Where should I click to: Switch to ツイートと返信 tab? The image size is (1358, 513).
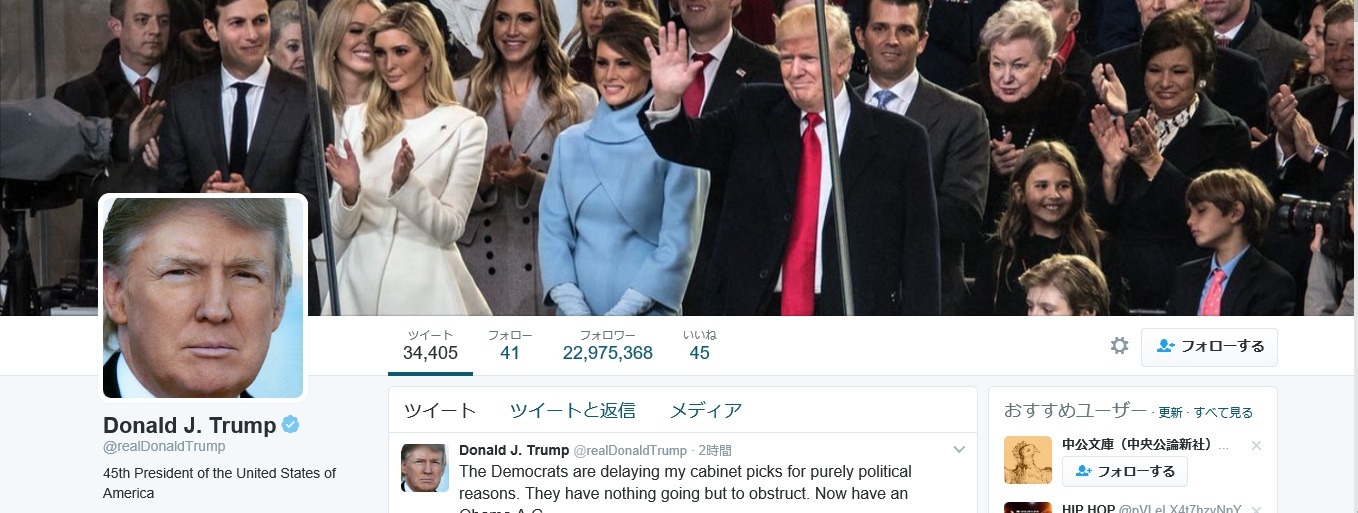tap(572, 410)
